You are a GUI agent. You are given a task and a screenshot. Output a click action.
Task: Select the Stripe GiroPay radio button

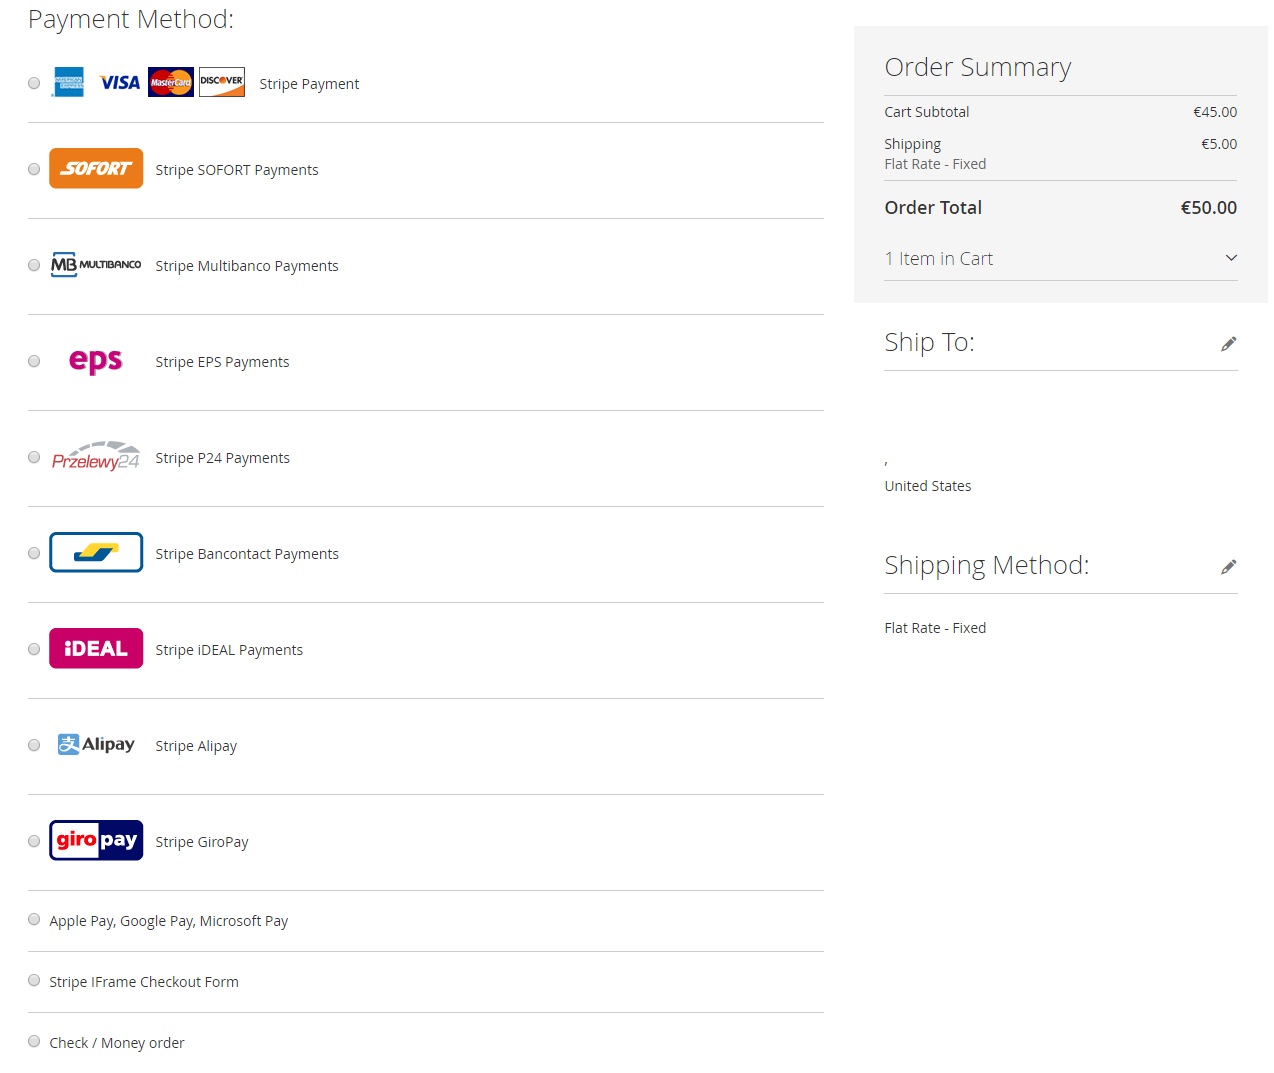[x=33, y=841]
